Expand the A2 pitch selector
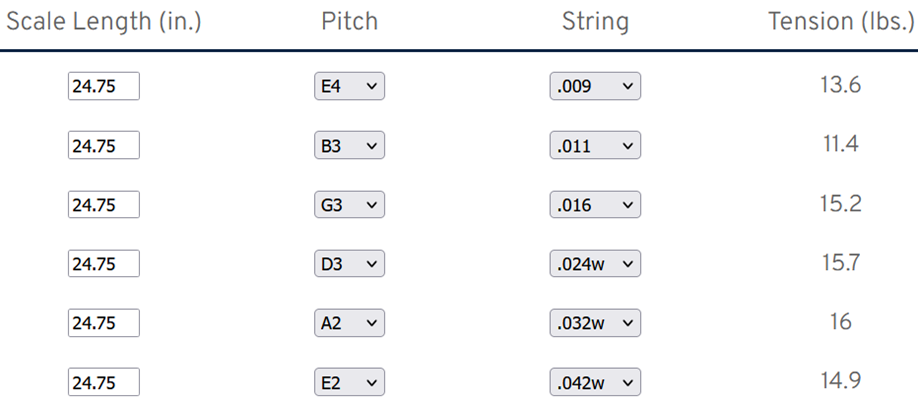This screenshot has width=918, height=403. [349, 323]
